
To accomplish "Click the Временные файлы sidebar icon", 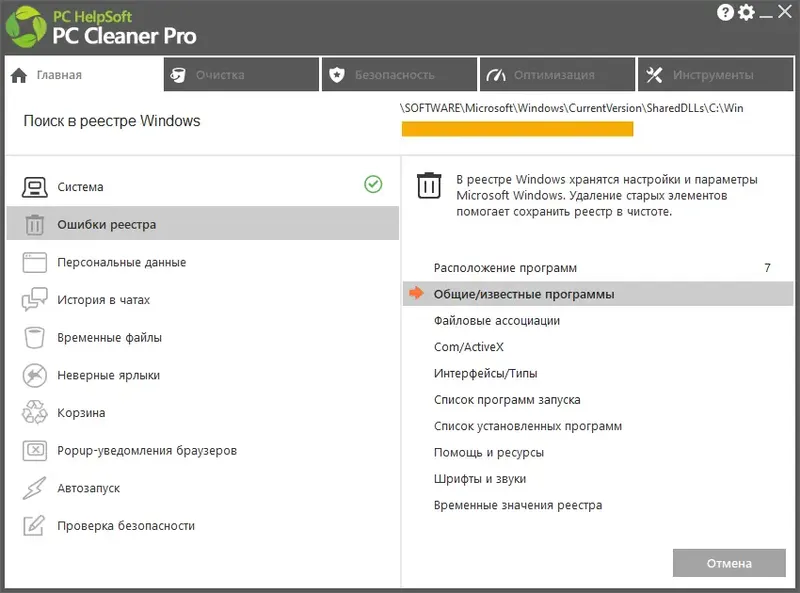I will pos(33,337).
